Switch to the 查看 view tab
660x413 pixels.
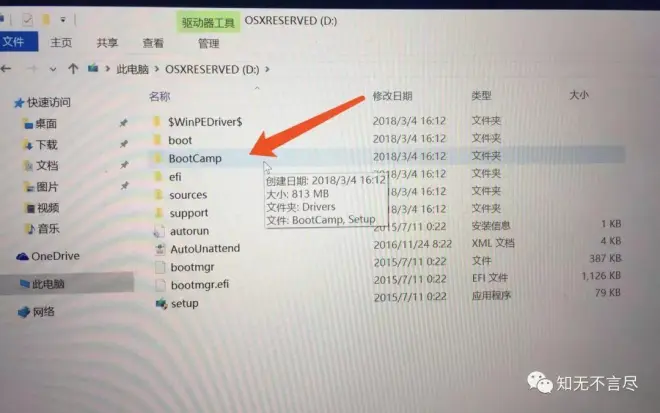pyautogui.click(x=153, y=43)
